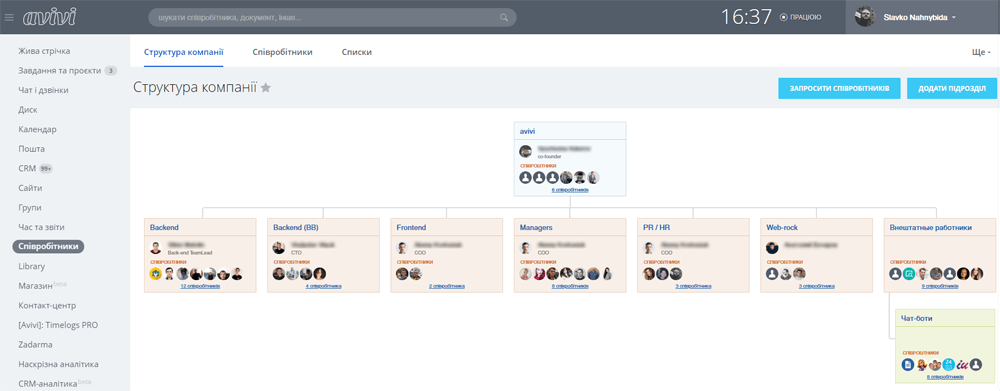1000x391 pixels.
Task: Click Slavko Nahnybida profile avatar
Action: (x=865, y=17)
